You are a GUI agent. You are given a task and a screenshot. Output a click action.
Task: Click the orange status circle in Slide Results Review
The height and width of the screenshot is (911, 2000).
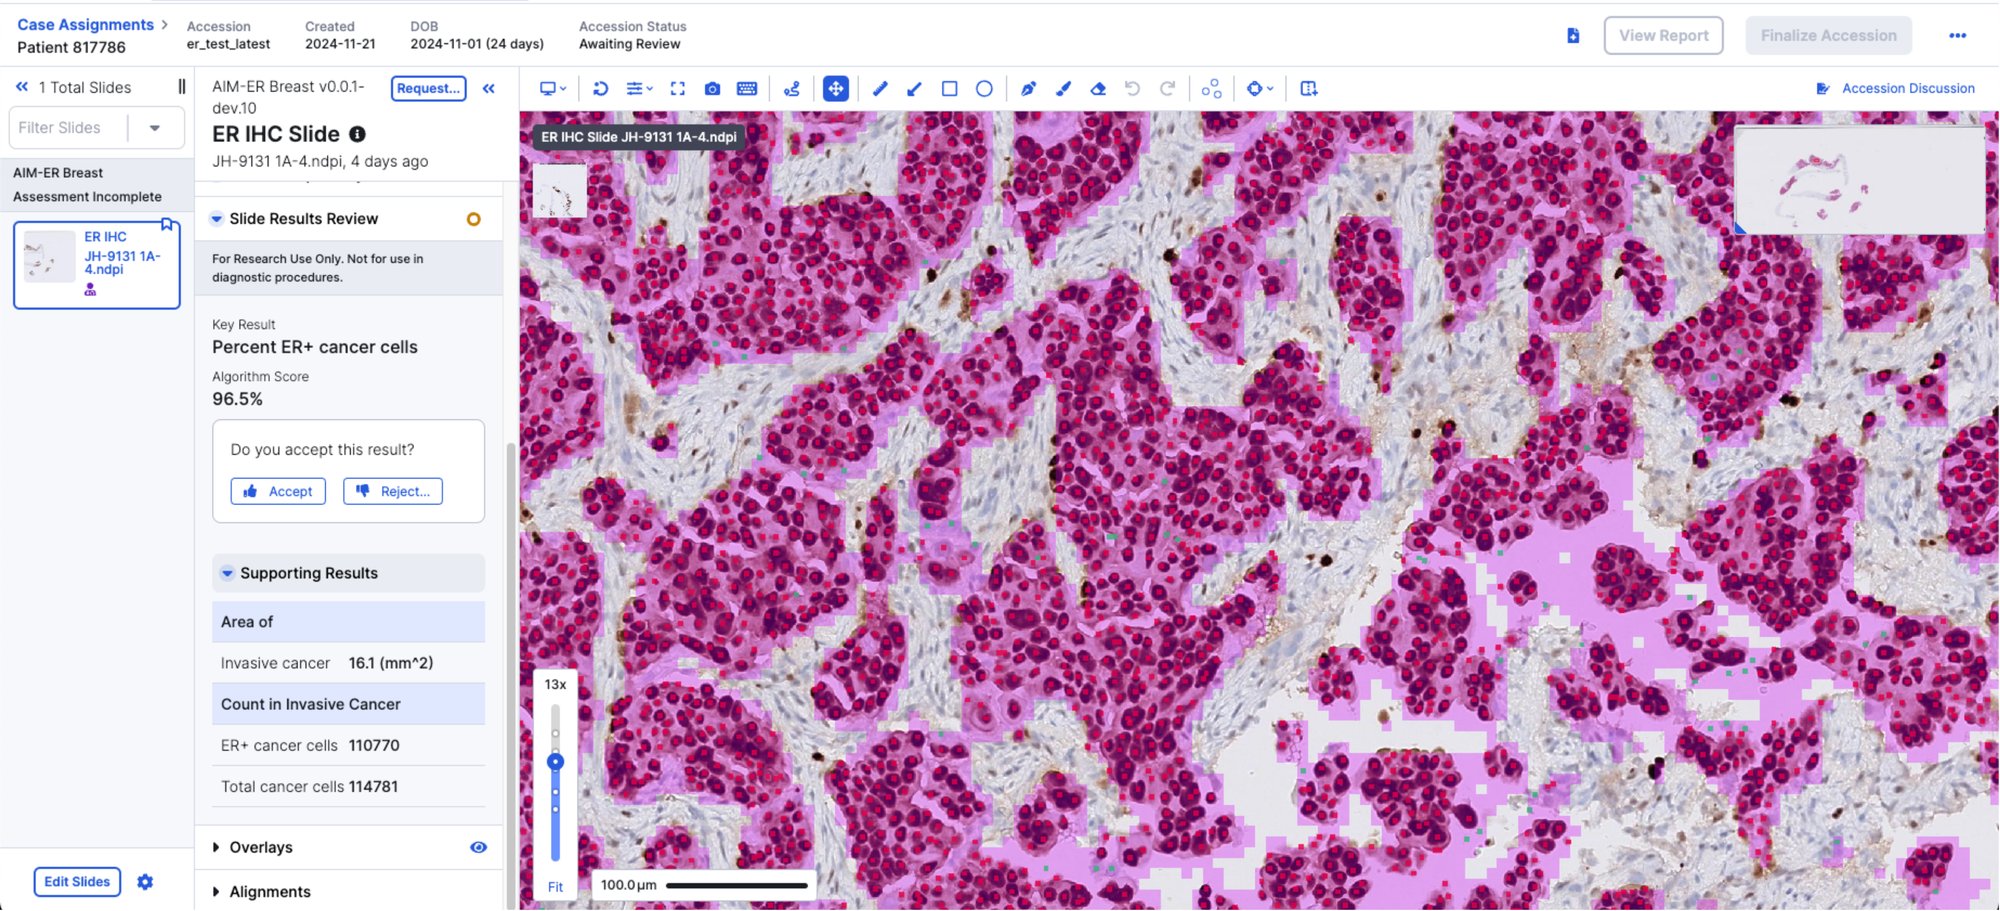tap(473, 219)
